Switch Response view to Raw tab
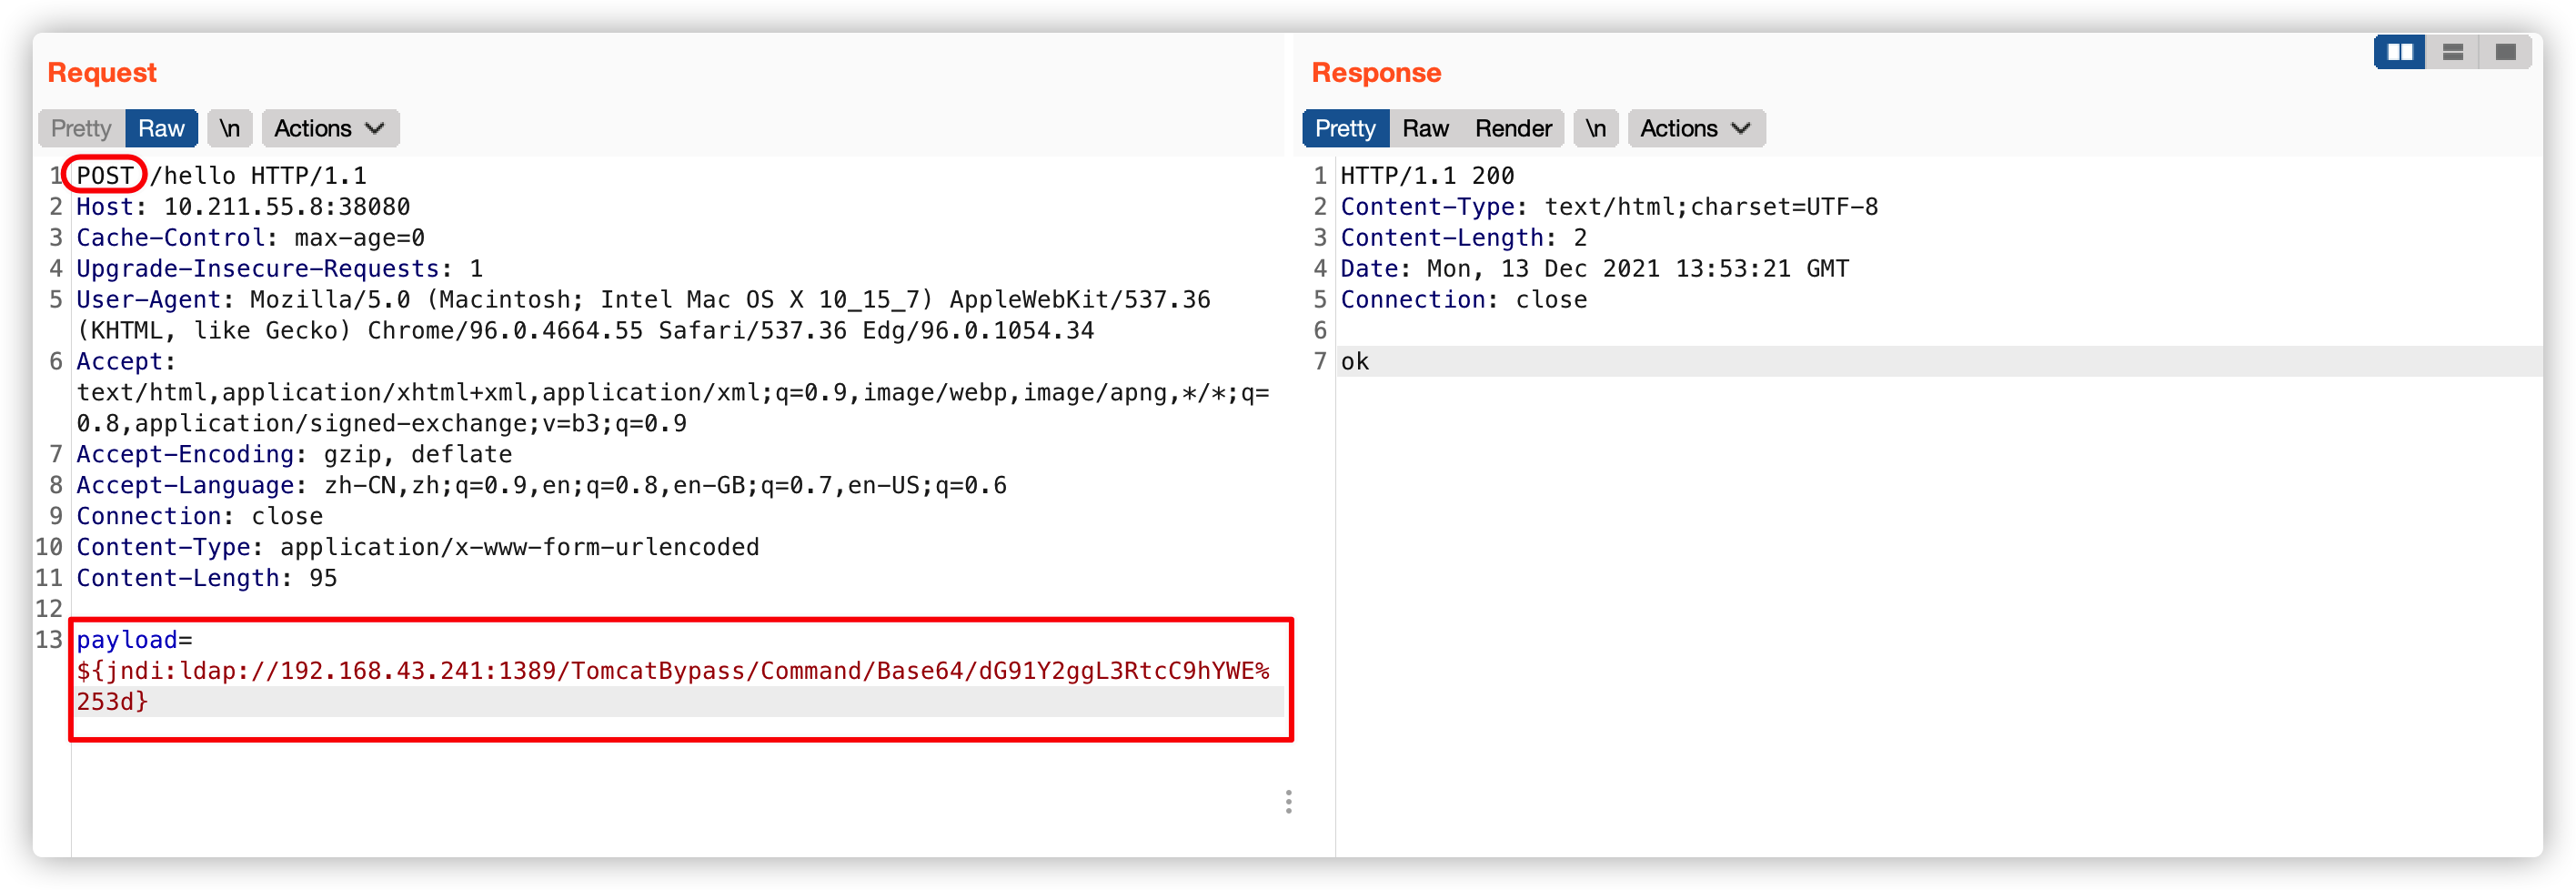 coord(1425,128)
